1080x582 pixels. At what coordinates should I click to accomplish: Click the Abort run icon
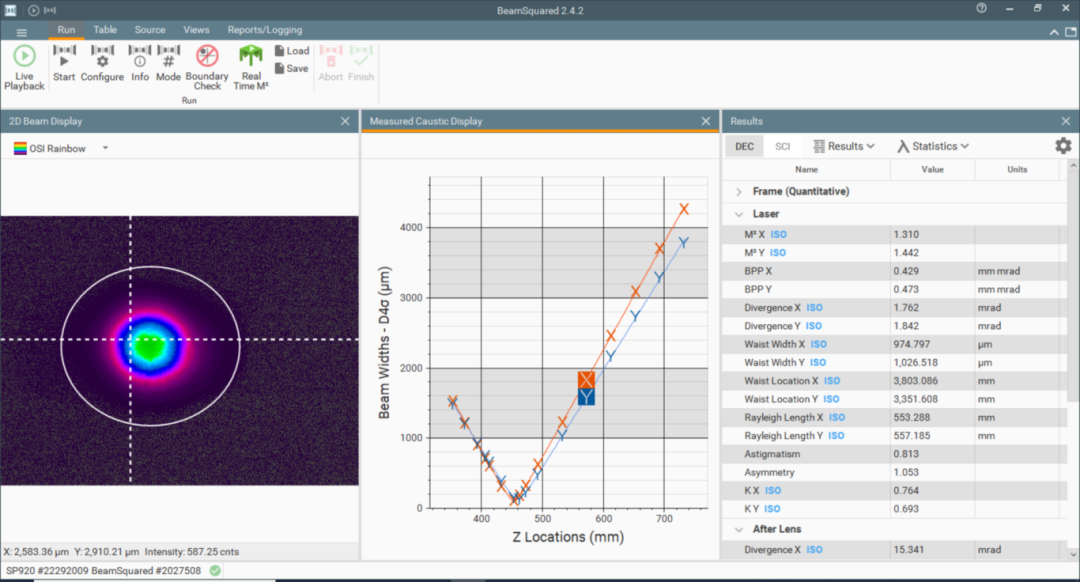point(331,63)
